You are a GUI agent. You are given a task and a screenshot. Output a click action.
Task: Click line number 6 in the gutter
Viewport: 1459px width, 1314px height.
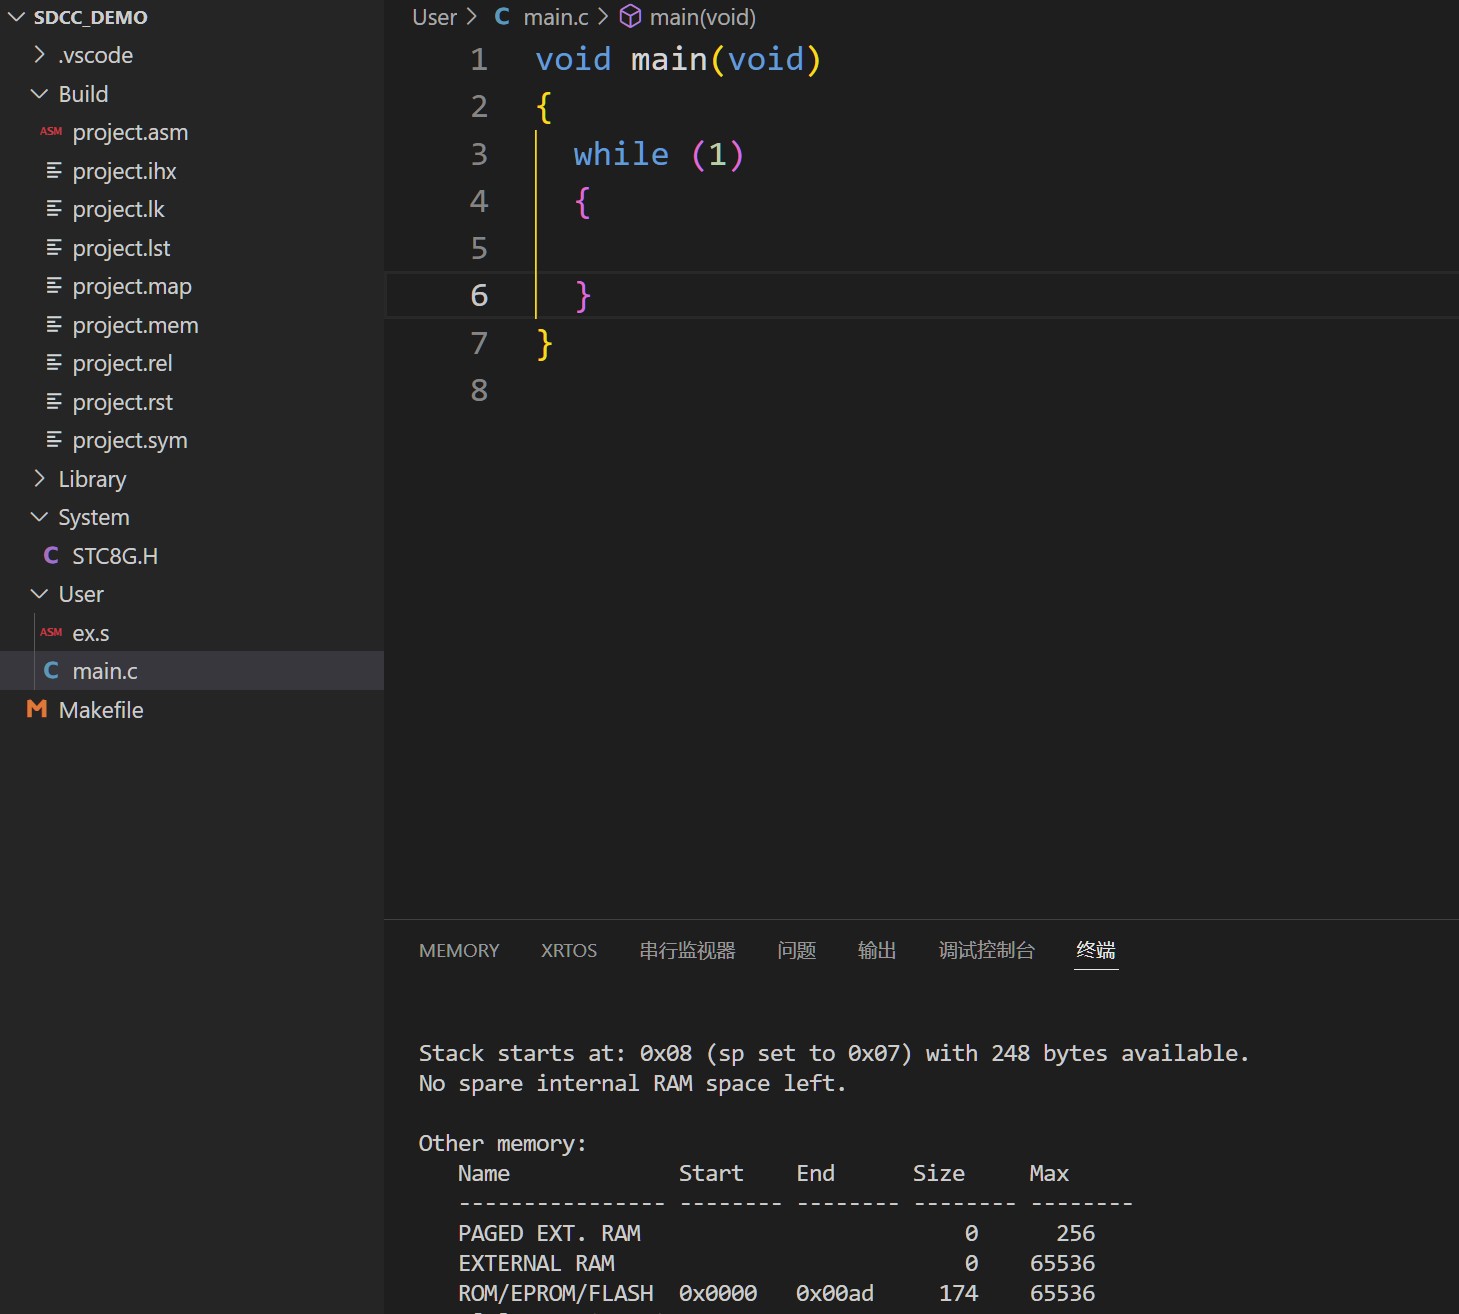click(479, 296)
